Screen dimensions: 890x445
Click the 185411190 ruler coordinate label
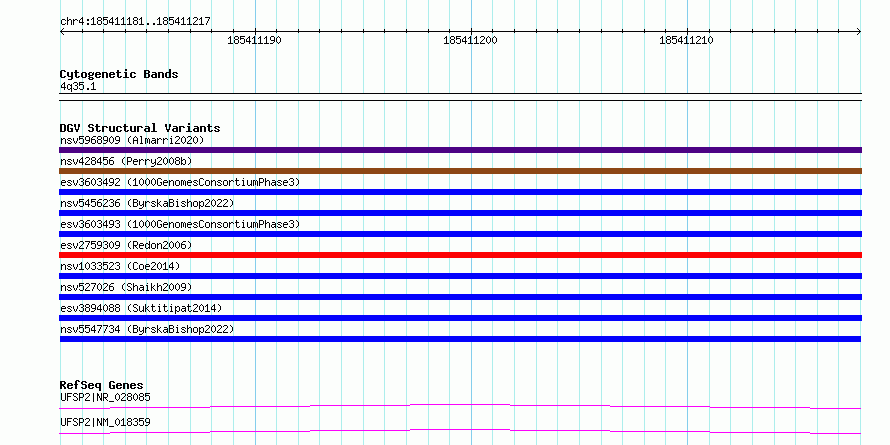(x=254, y=40)
